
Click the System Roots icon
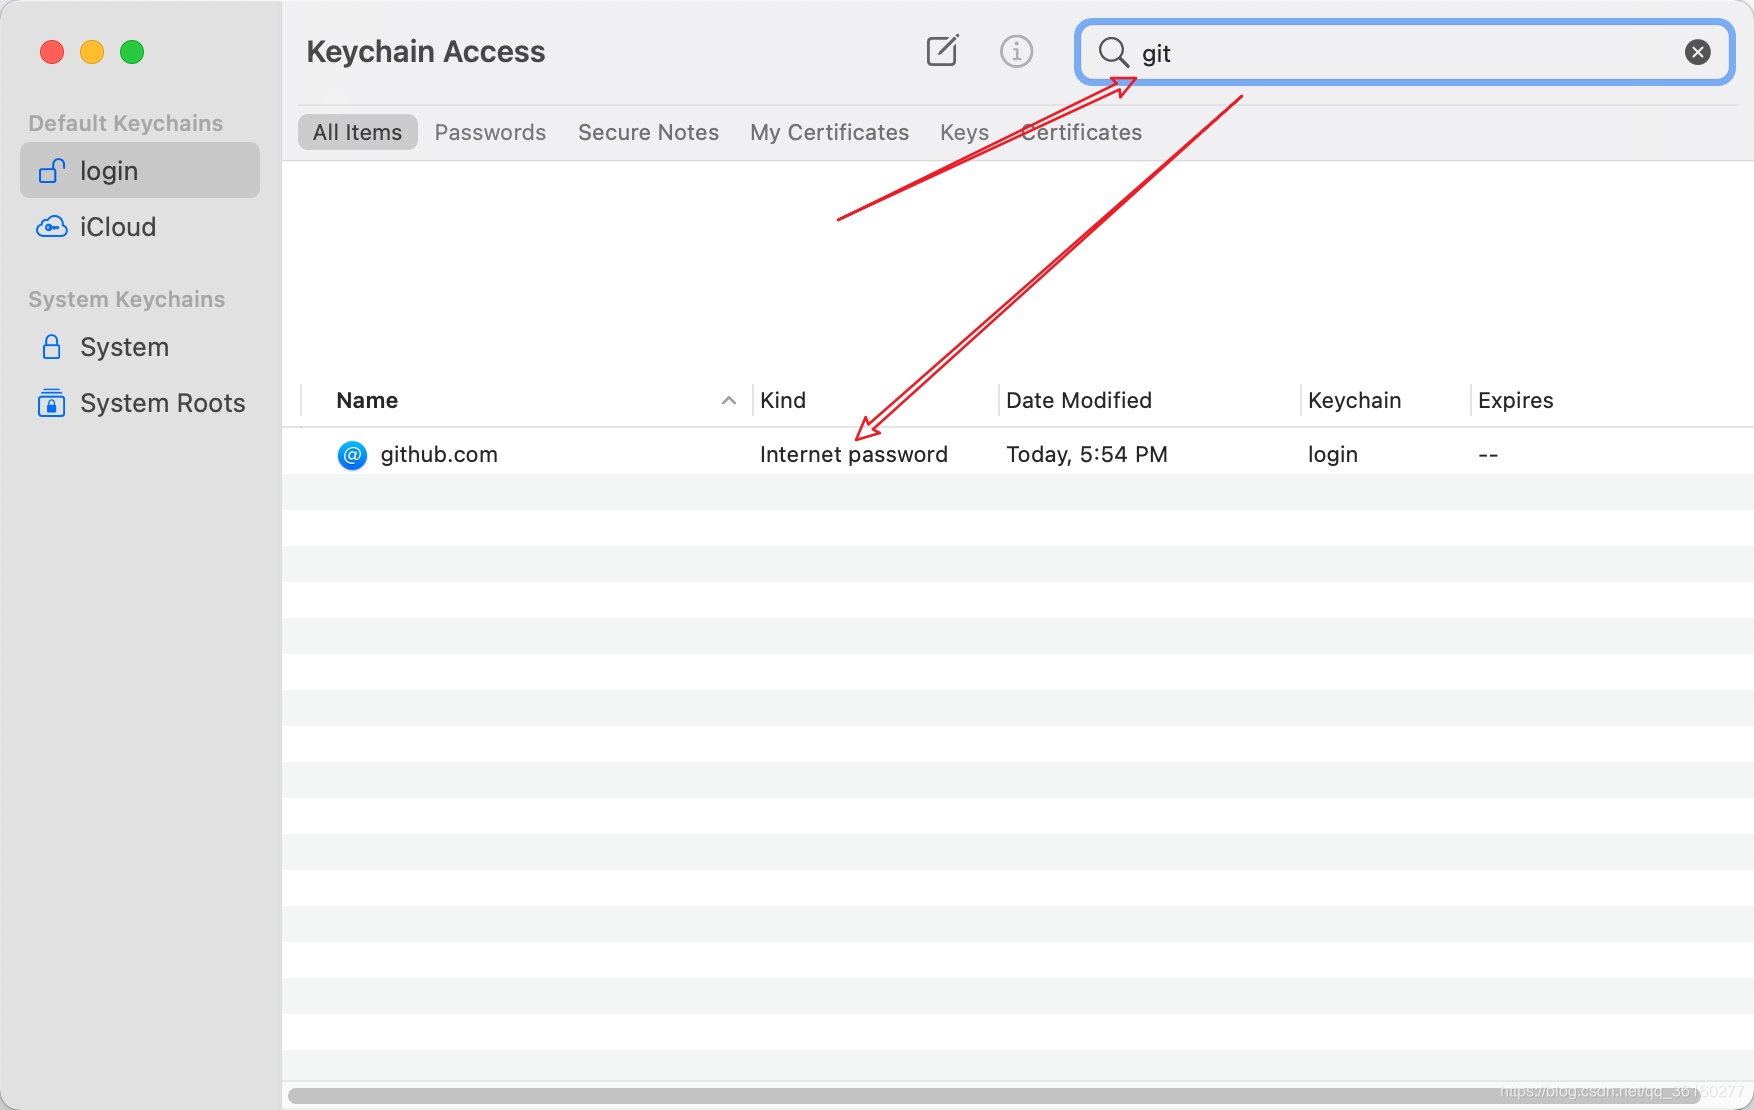52,403
